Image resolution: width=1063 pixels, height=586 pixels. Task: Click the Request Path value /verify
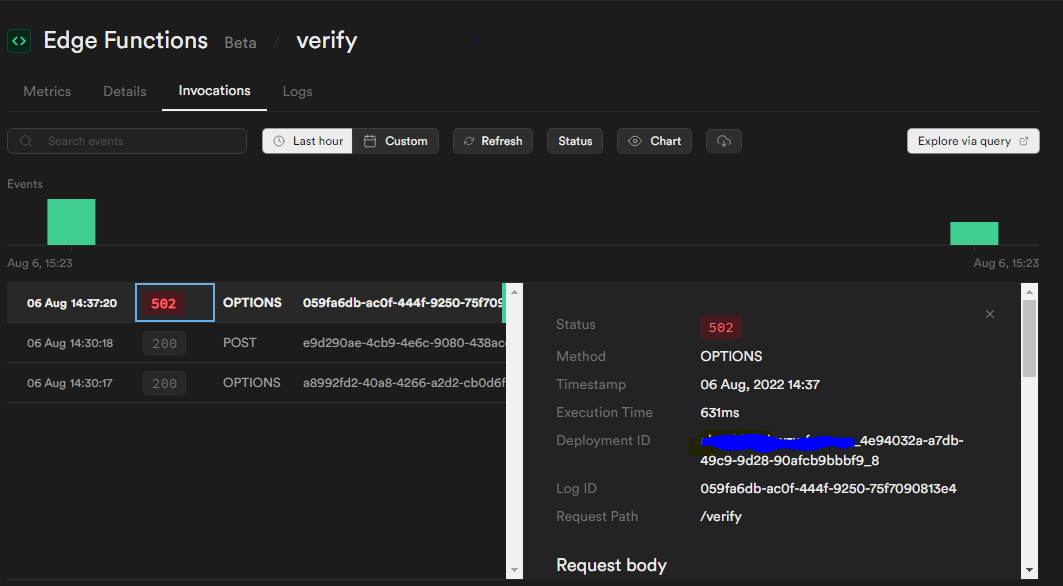click(721, 516)
